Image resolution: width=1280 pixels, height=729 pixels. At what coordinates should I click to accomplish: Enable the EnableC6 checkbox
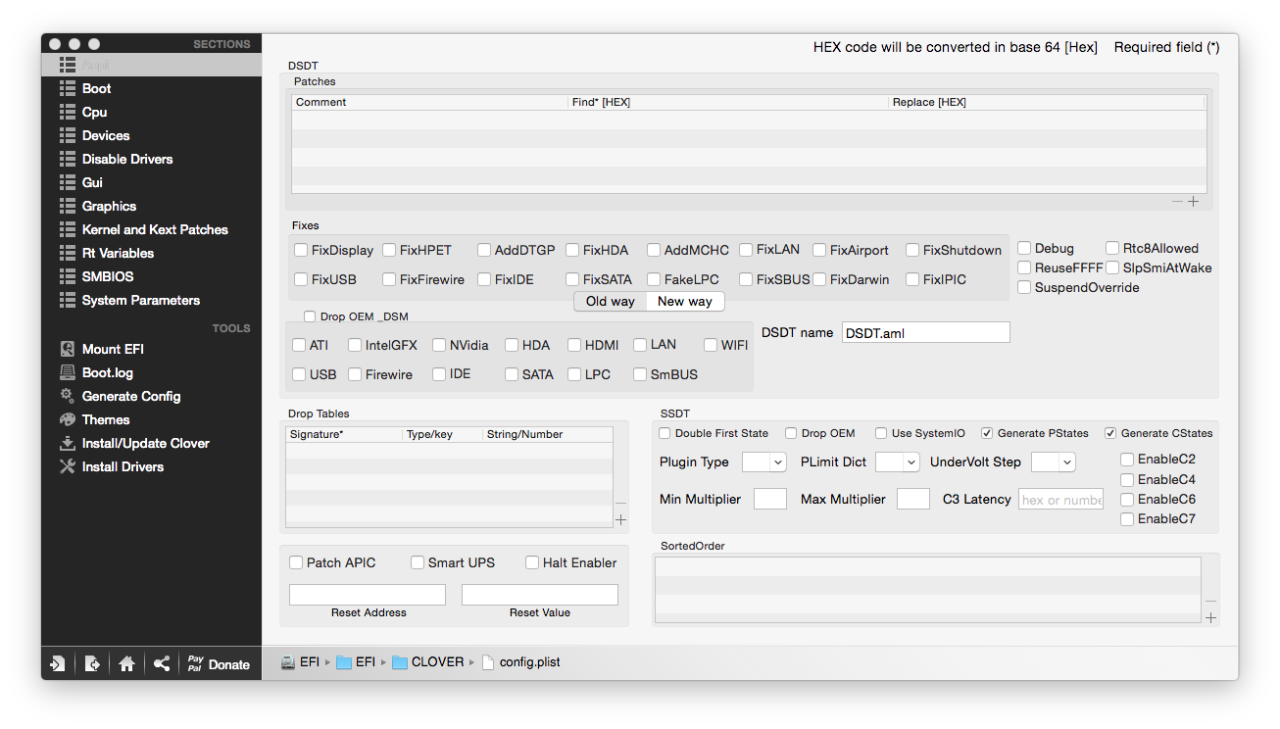[x=1127, y=499]
